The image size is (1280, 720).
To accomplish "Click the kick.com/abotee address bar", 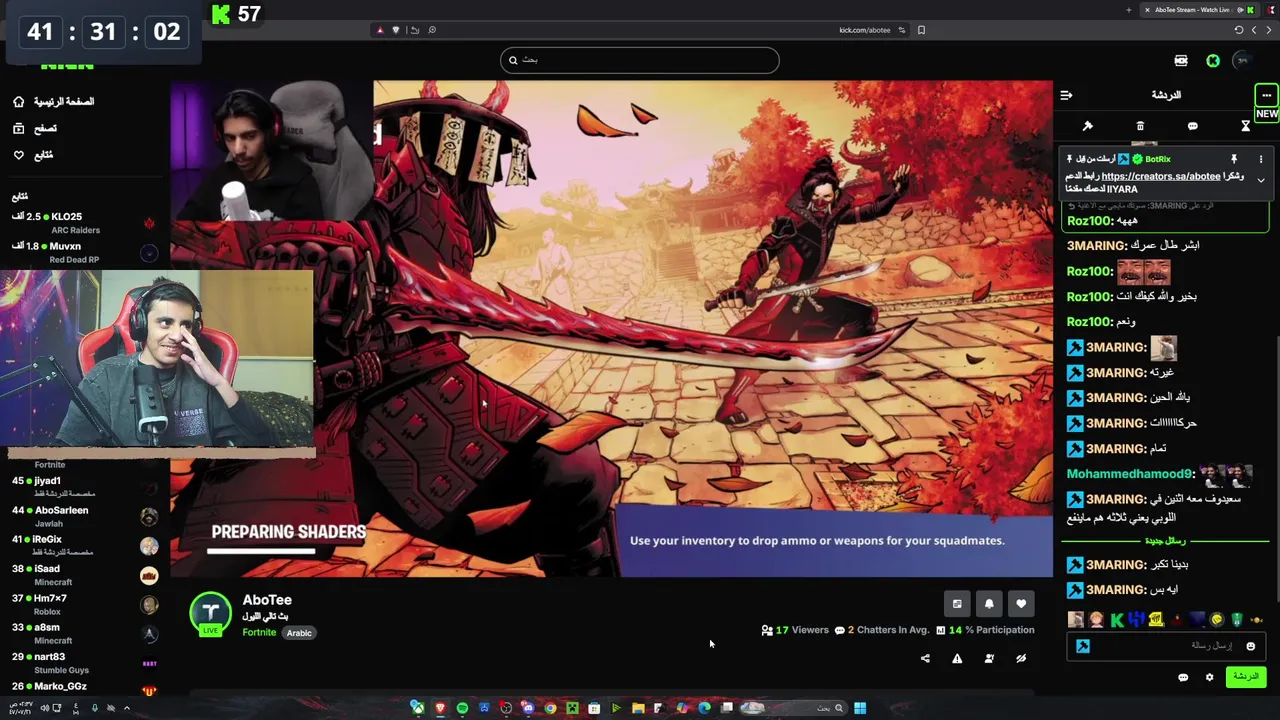I will [640, 30].
